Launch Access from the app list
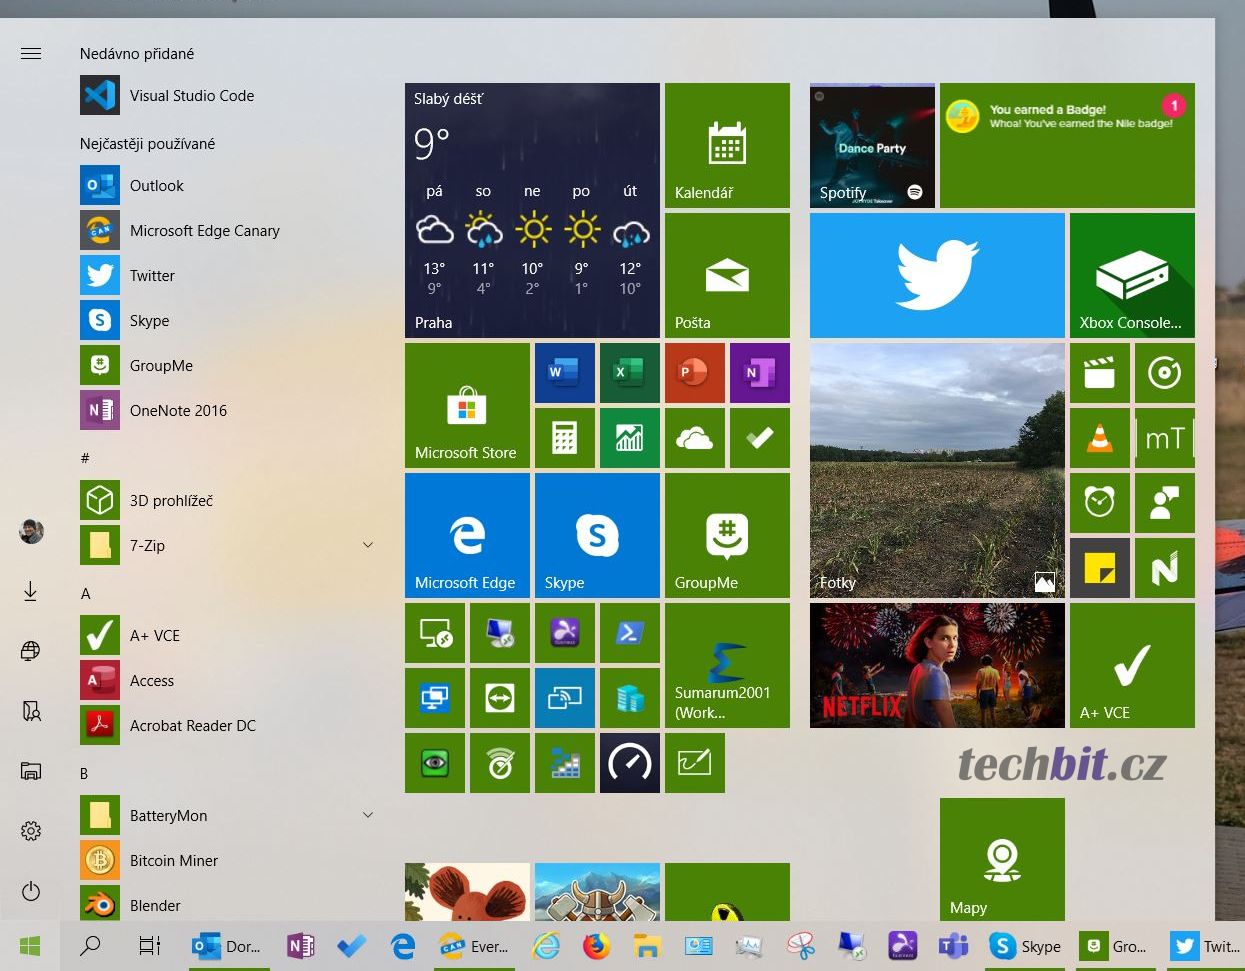 pyautogui.click(x=228, y=681)
